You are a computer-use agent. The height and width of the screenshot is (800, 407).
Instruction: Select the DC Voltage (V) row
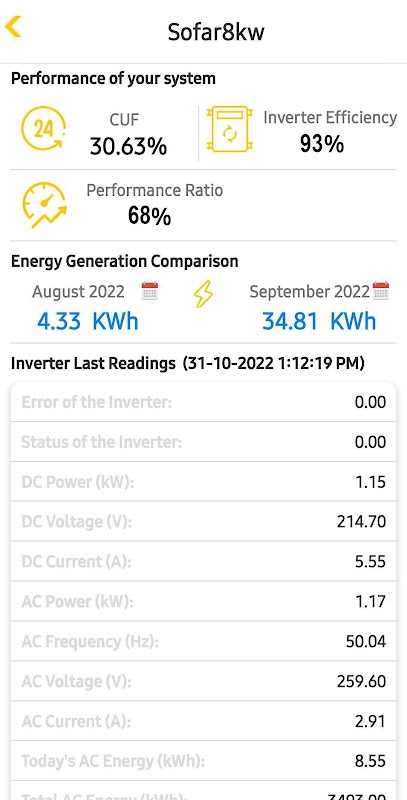coord(204,521)
